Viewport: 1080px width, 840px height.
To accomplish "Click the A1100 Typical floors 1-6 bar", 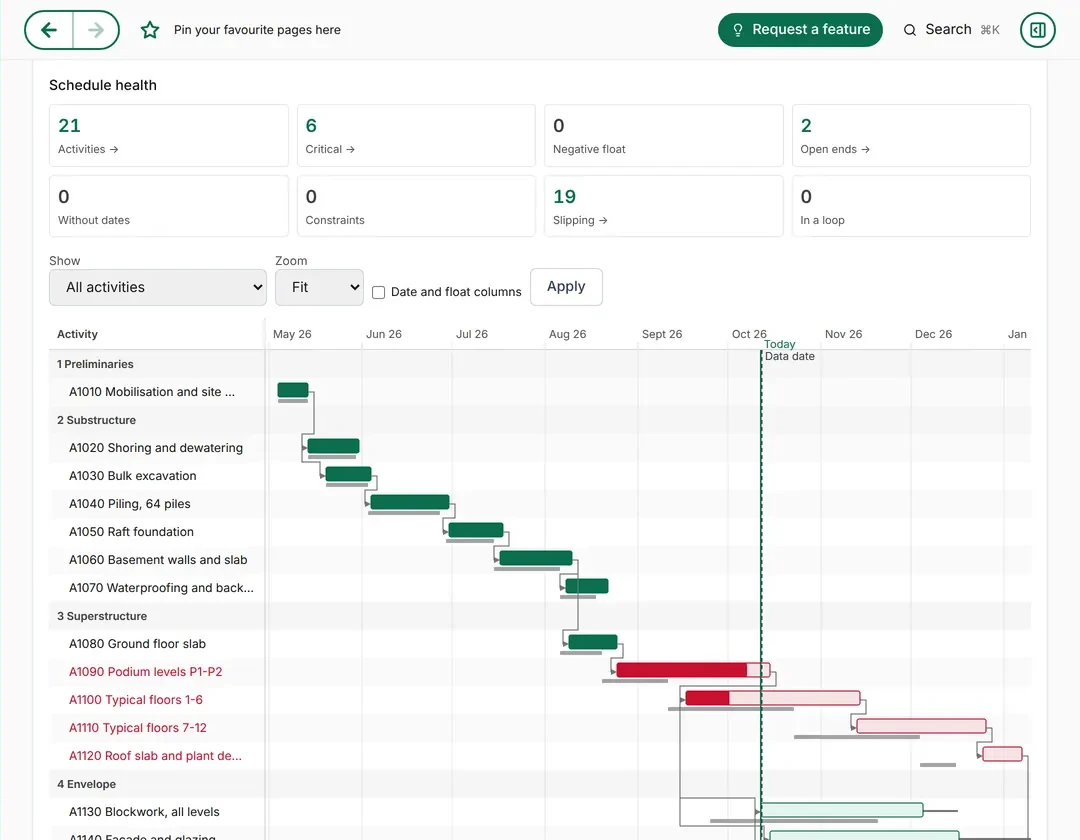I will click(x=773, y=698).
